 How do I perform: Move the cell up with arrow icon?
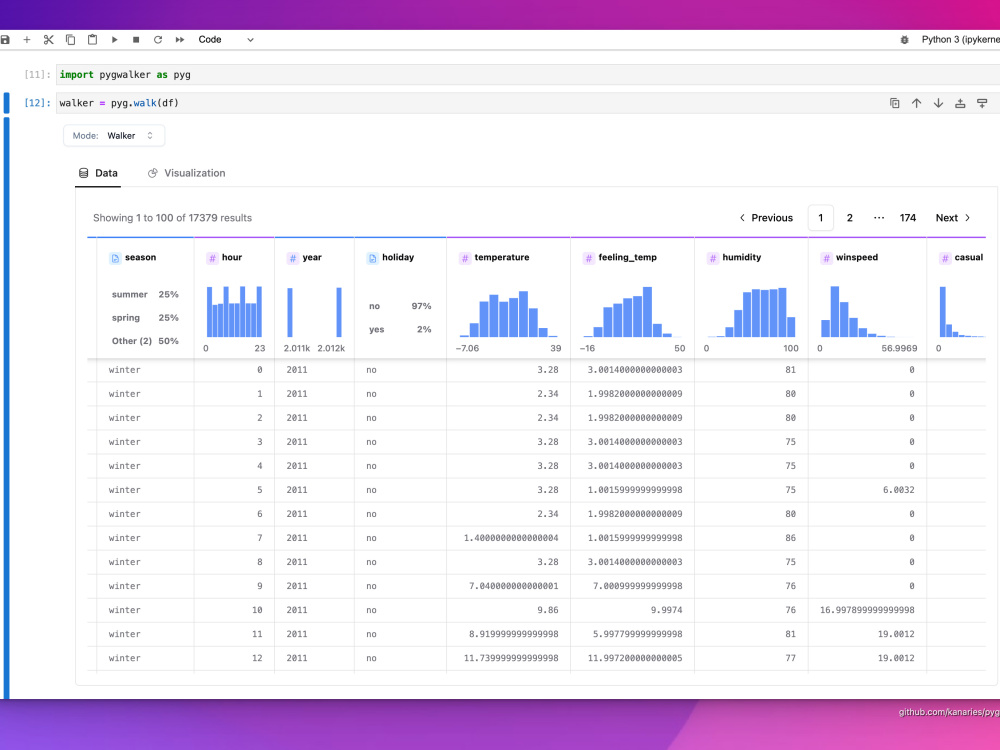point(916,103)
